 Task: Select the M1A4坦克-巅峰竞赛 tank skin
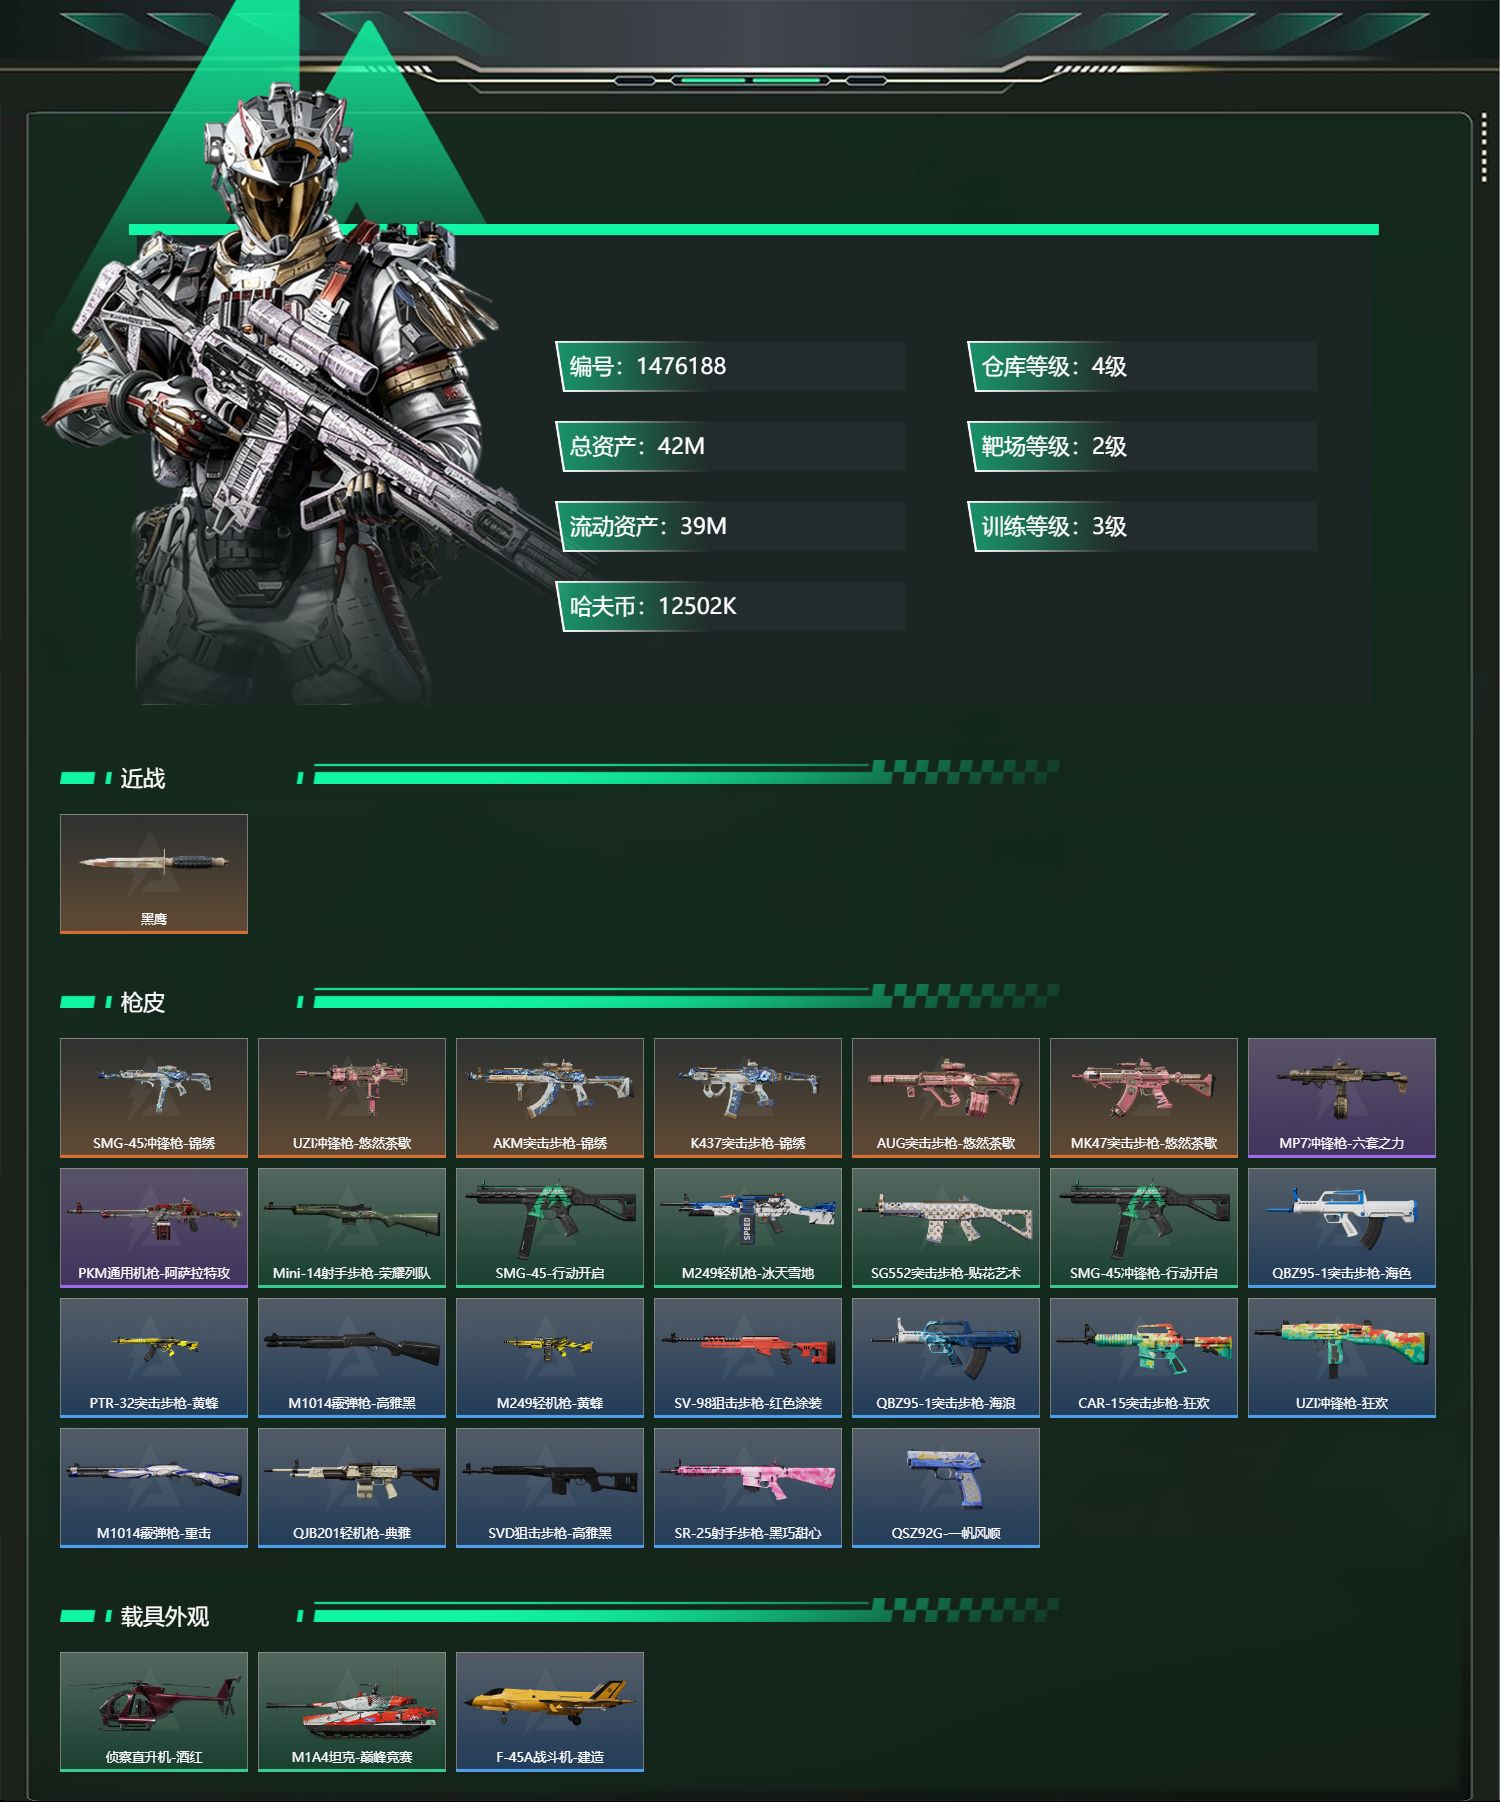pos(352,1712)
